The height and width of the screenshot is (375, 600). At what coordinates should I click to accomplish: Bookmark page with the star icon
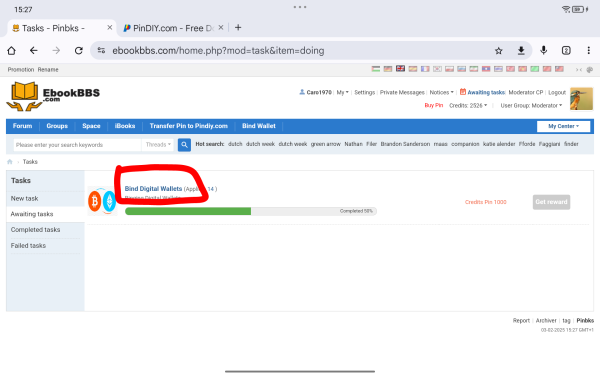click(x=498, y=51)
